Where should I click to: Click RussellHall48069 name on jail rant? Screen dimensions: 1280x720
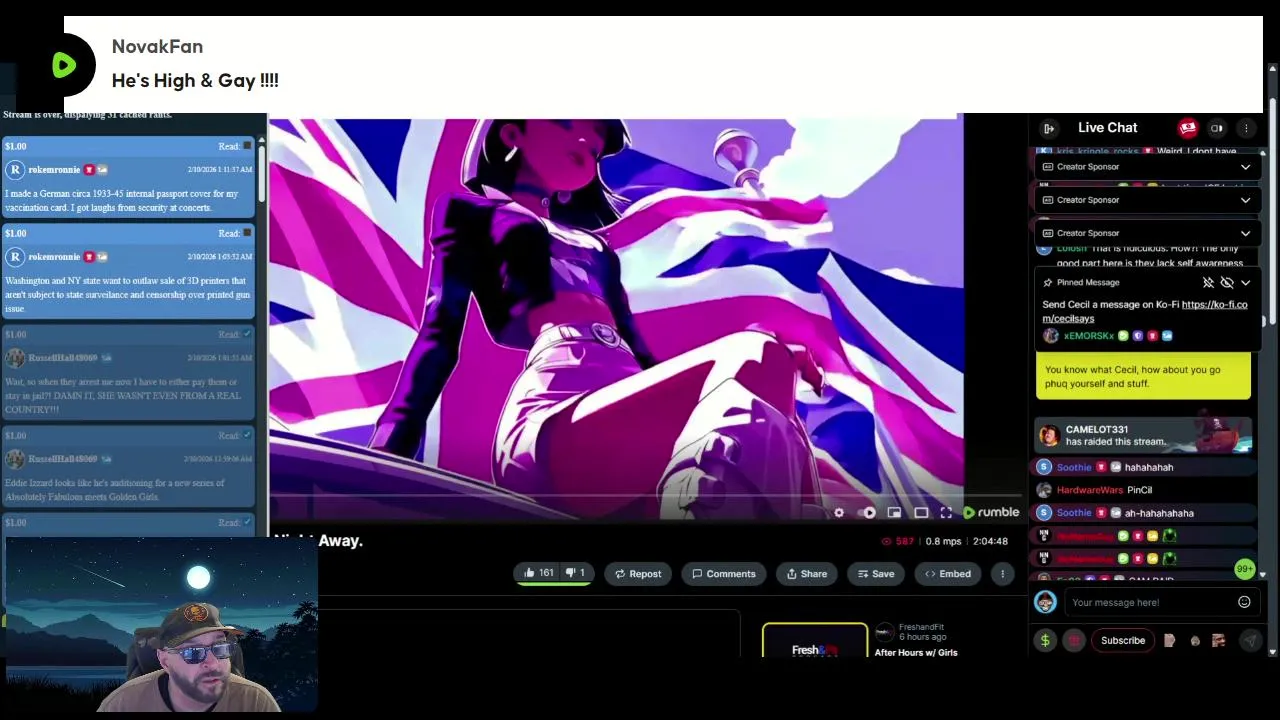coord(62,358)
